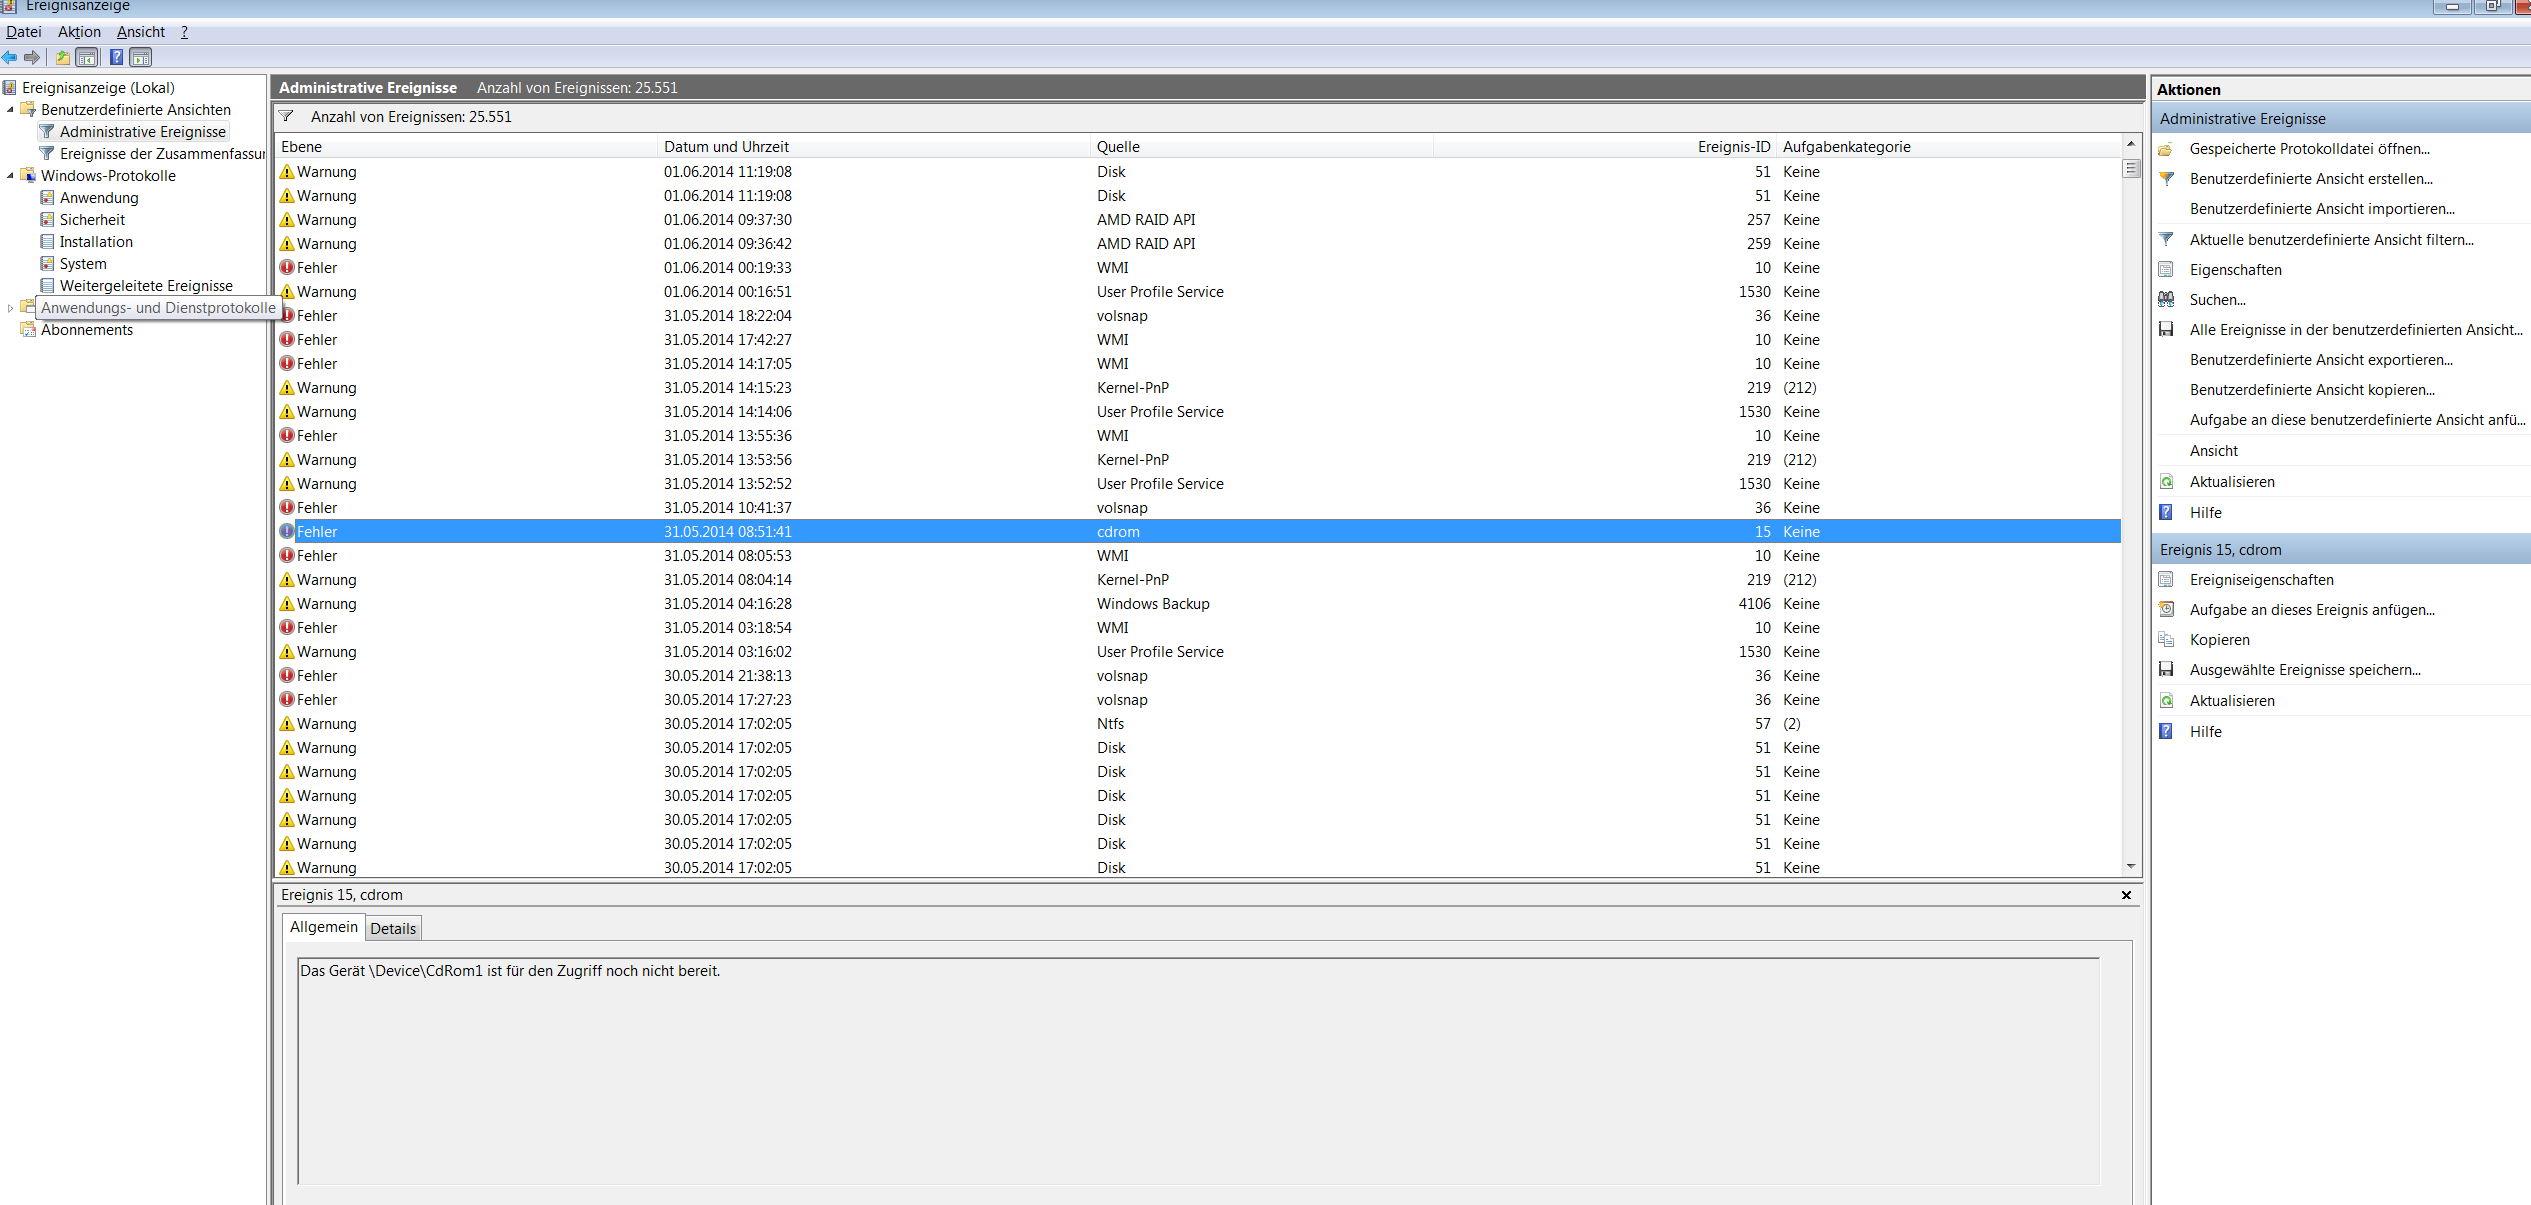Viewport: 2531px width, 1205px height.
Task: Click the binoculars Suchen icon
Action: pyautogui.click(x=2166, y=300)
